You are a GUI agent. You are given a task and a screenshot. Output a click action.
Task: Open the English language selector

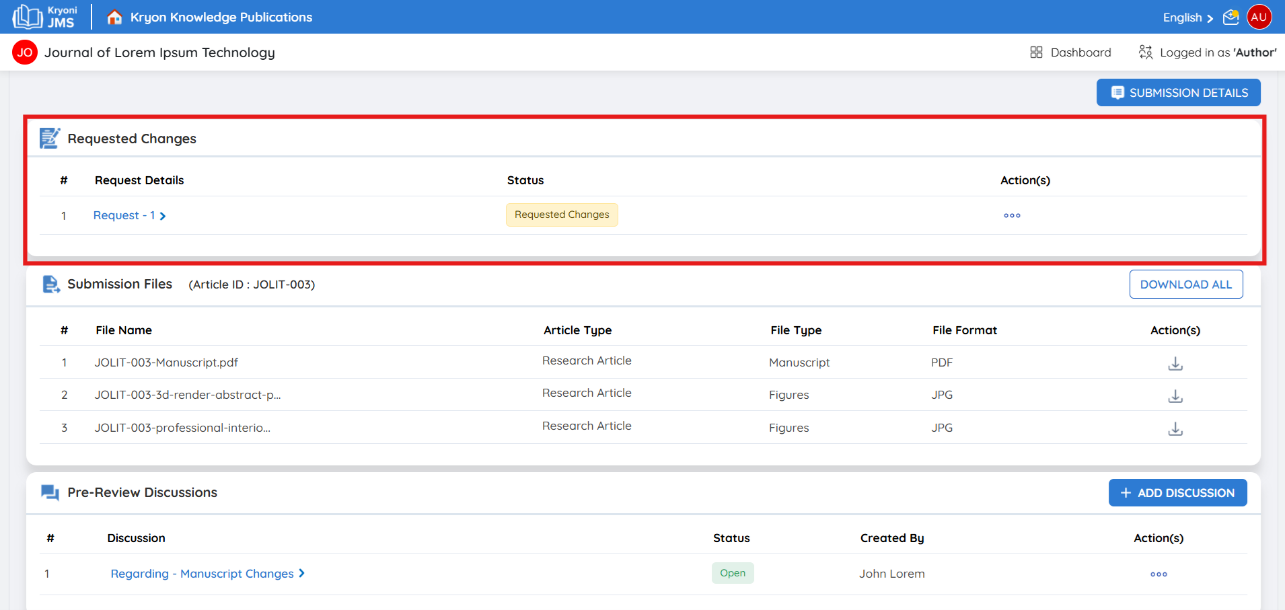(1187, 18)
